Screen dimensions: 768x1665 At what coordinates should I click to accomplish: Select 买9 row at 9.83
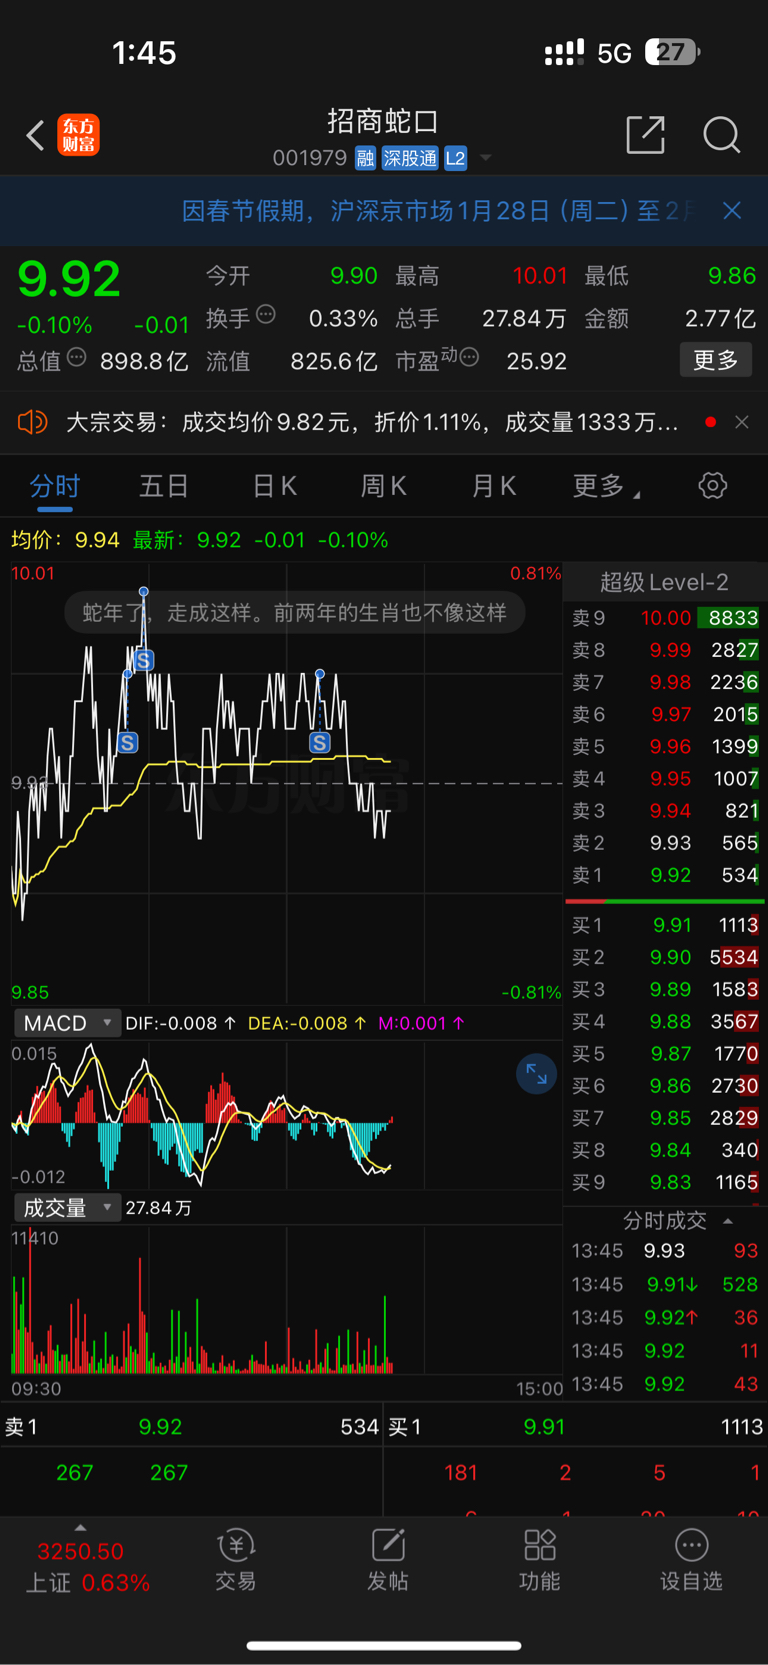click(x=665, y=1182)
